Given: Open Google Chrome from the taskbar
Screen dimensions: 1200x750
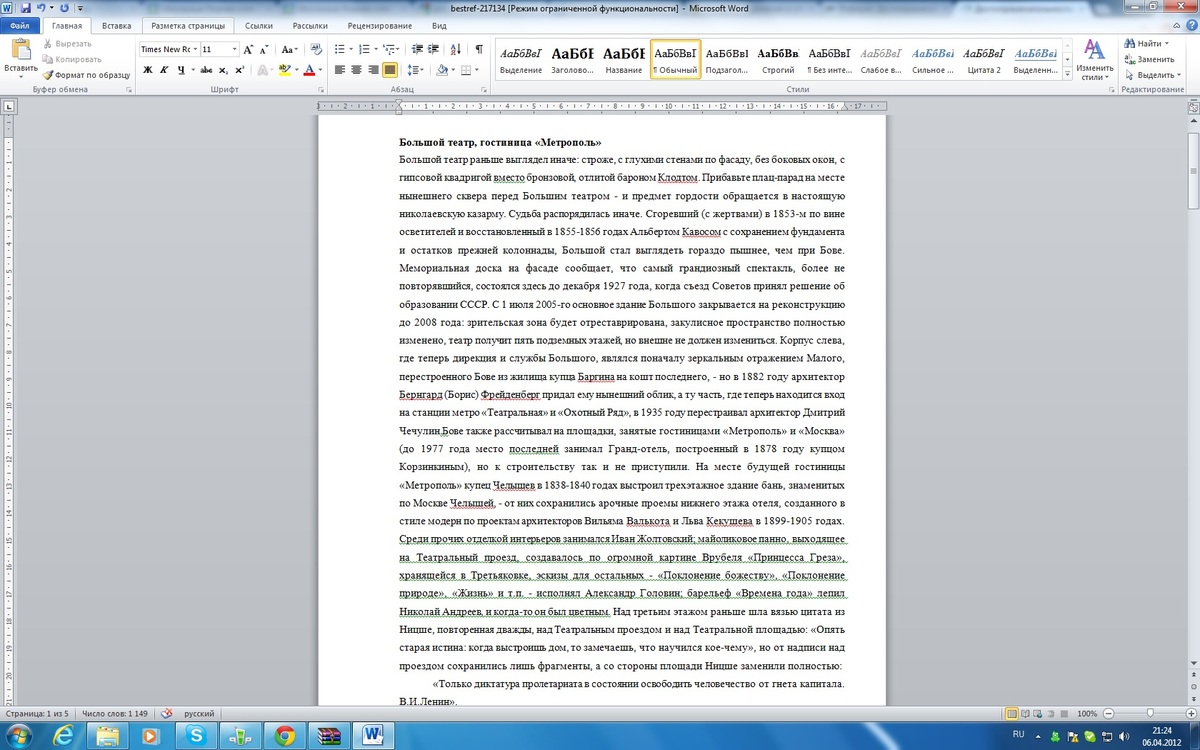Looking at the screenshot, I should click(x=284, y=736).
